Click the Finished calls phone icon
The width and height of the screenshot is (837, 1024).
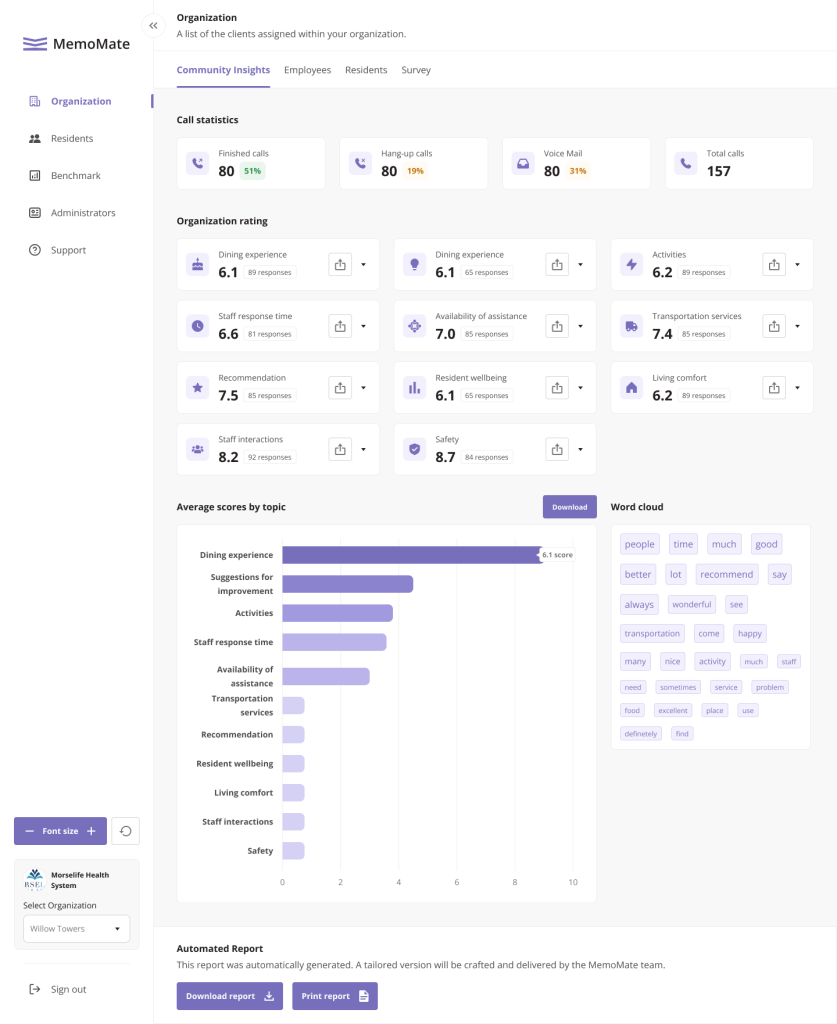tap(198, 164)
